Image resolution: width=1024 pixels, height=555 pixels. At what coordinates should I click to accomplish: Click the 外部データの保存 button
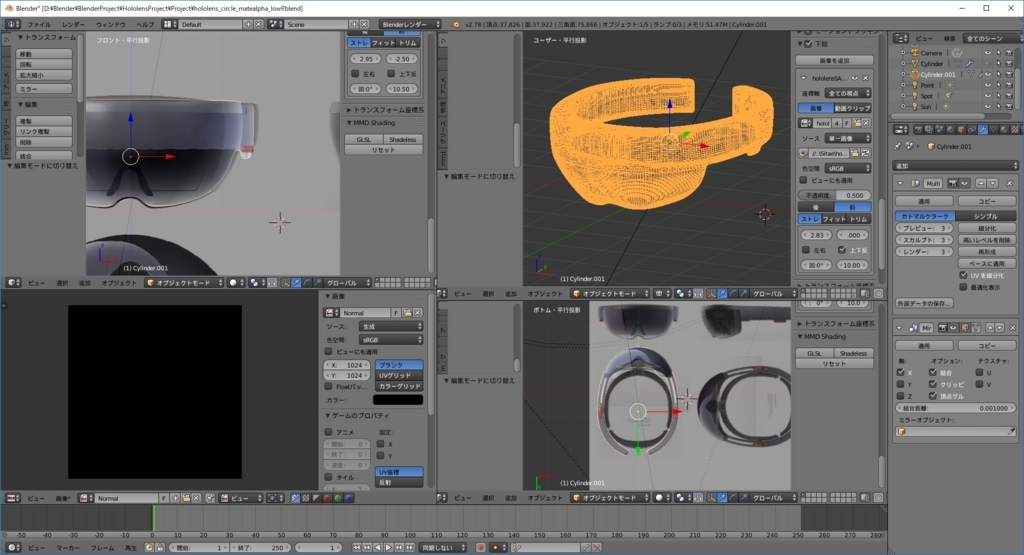924,303
